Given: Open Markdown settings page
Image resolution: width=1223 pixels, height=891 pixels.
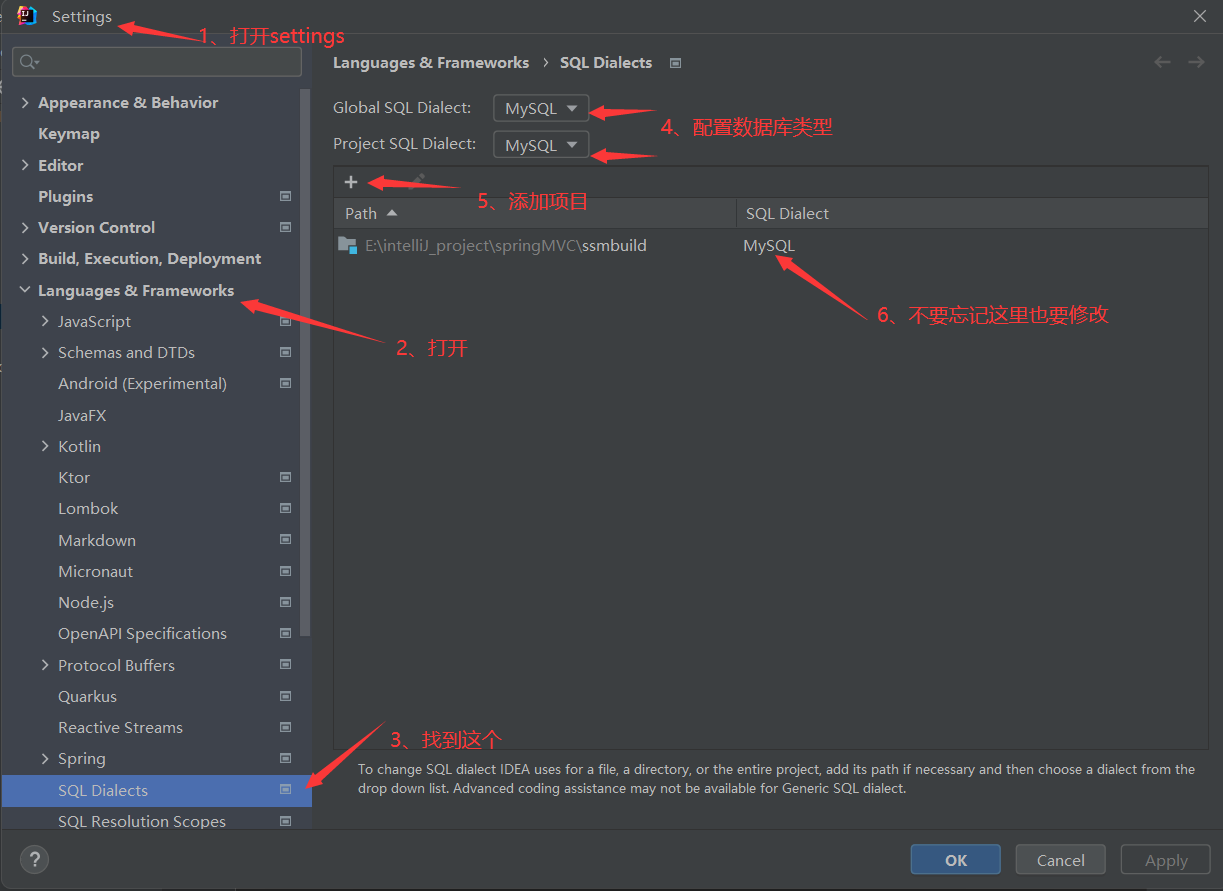Looking at the screenshot, I should [x=97, y=541].
